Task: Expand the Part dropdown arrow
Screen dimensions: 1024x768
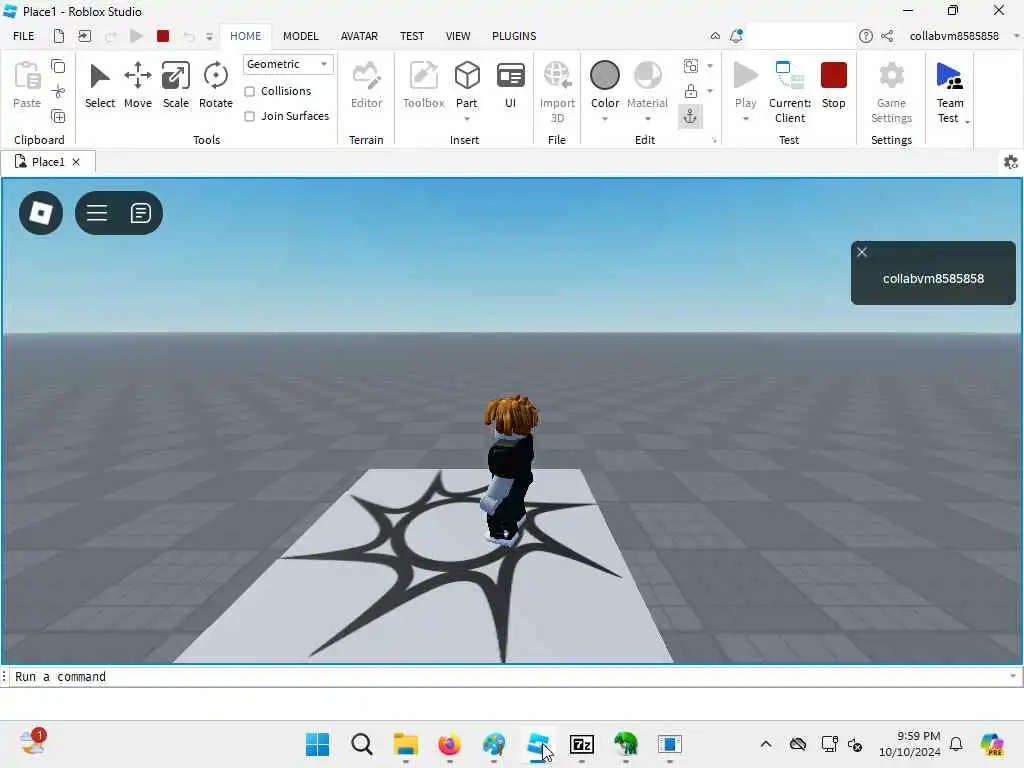Action: click(x=467, y=119)
